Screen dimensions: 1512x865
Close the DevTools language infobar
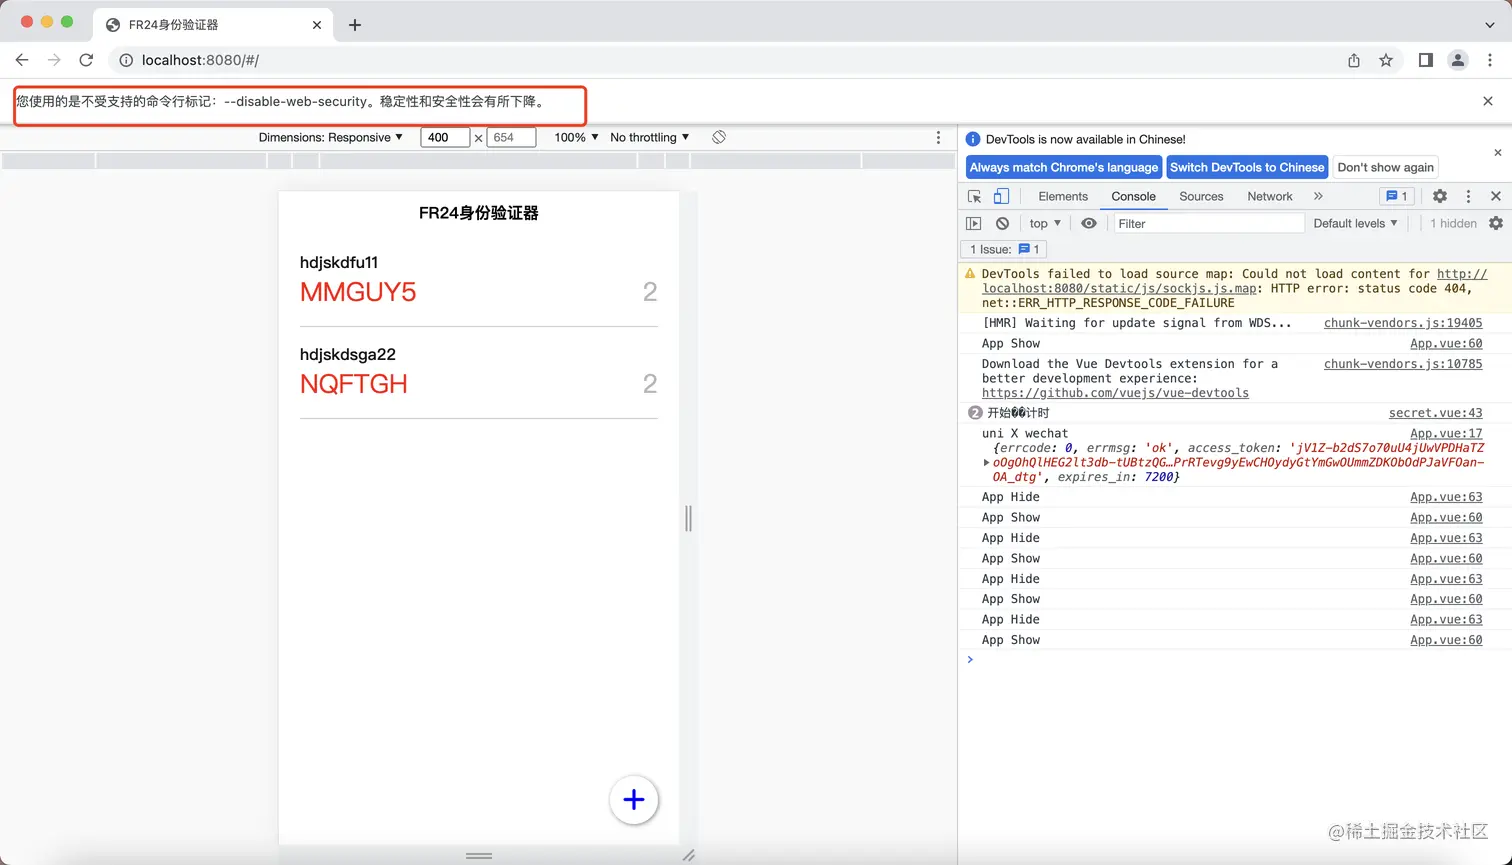(1497, 153)
